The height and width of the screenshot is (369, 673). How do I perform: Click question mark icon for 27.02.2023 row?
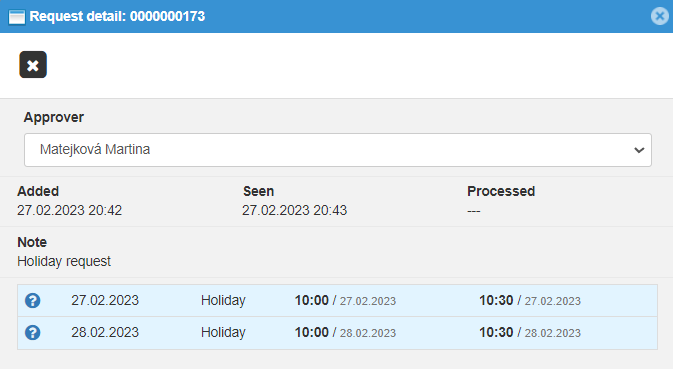[x=33, y=300]
